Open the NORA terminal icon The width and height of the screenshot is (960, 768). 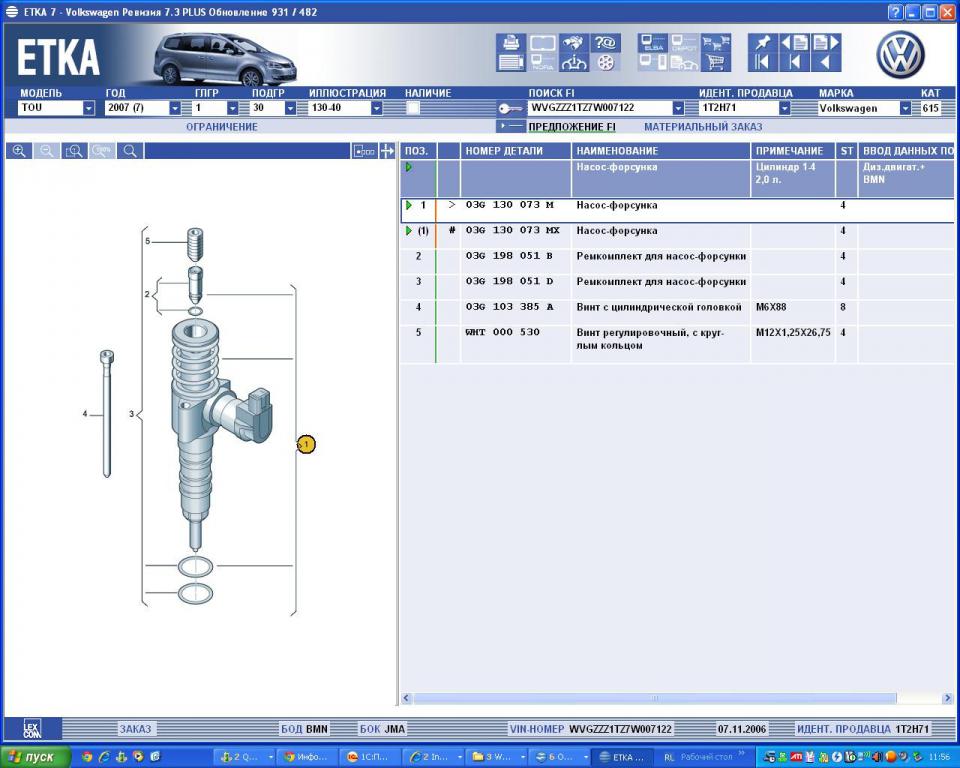click(542, 62)
